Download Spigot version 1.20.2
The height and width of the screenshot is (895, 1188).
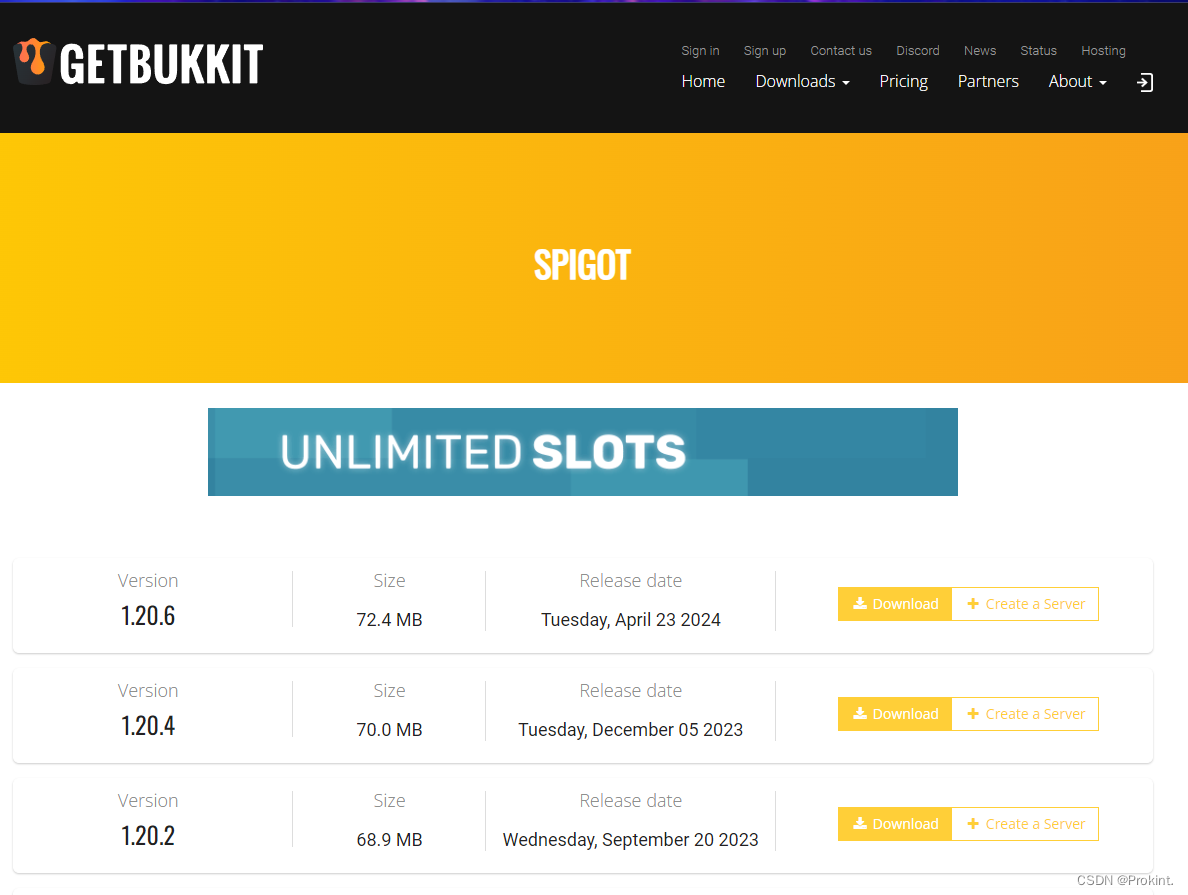(895, 824)
